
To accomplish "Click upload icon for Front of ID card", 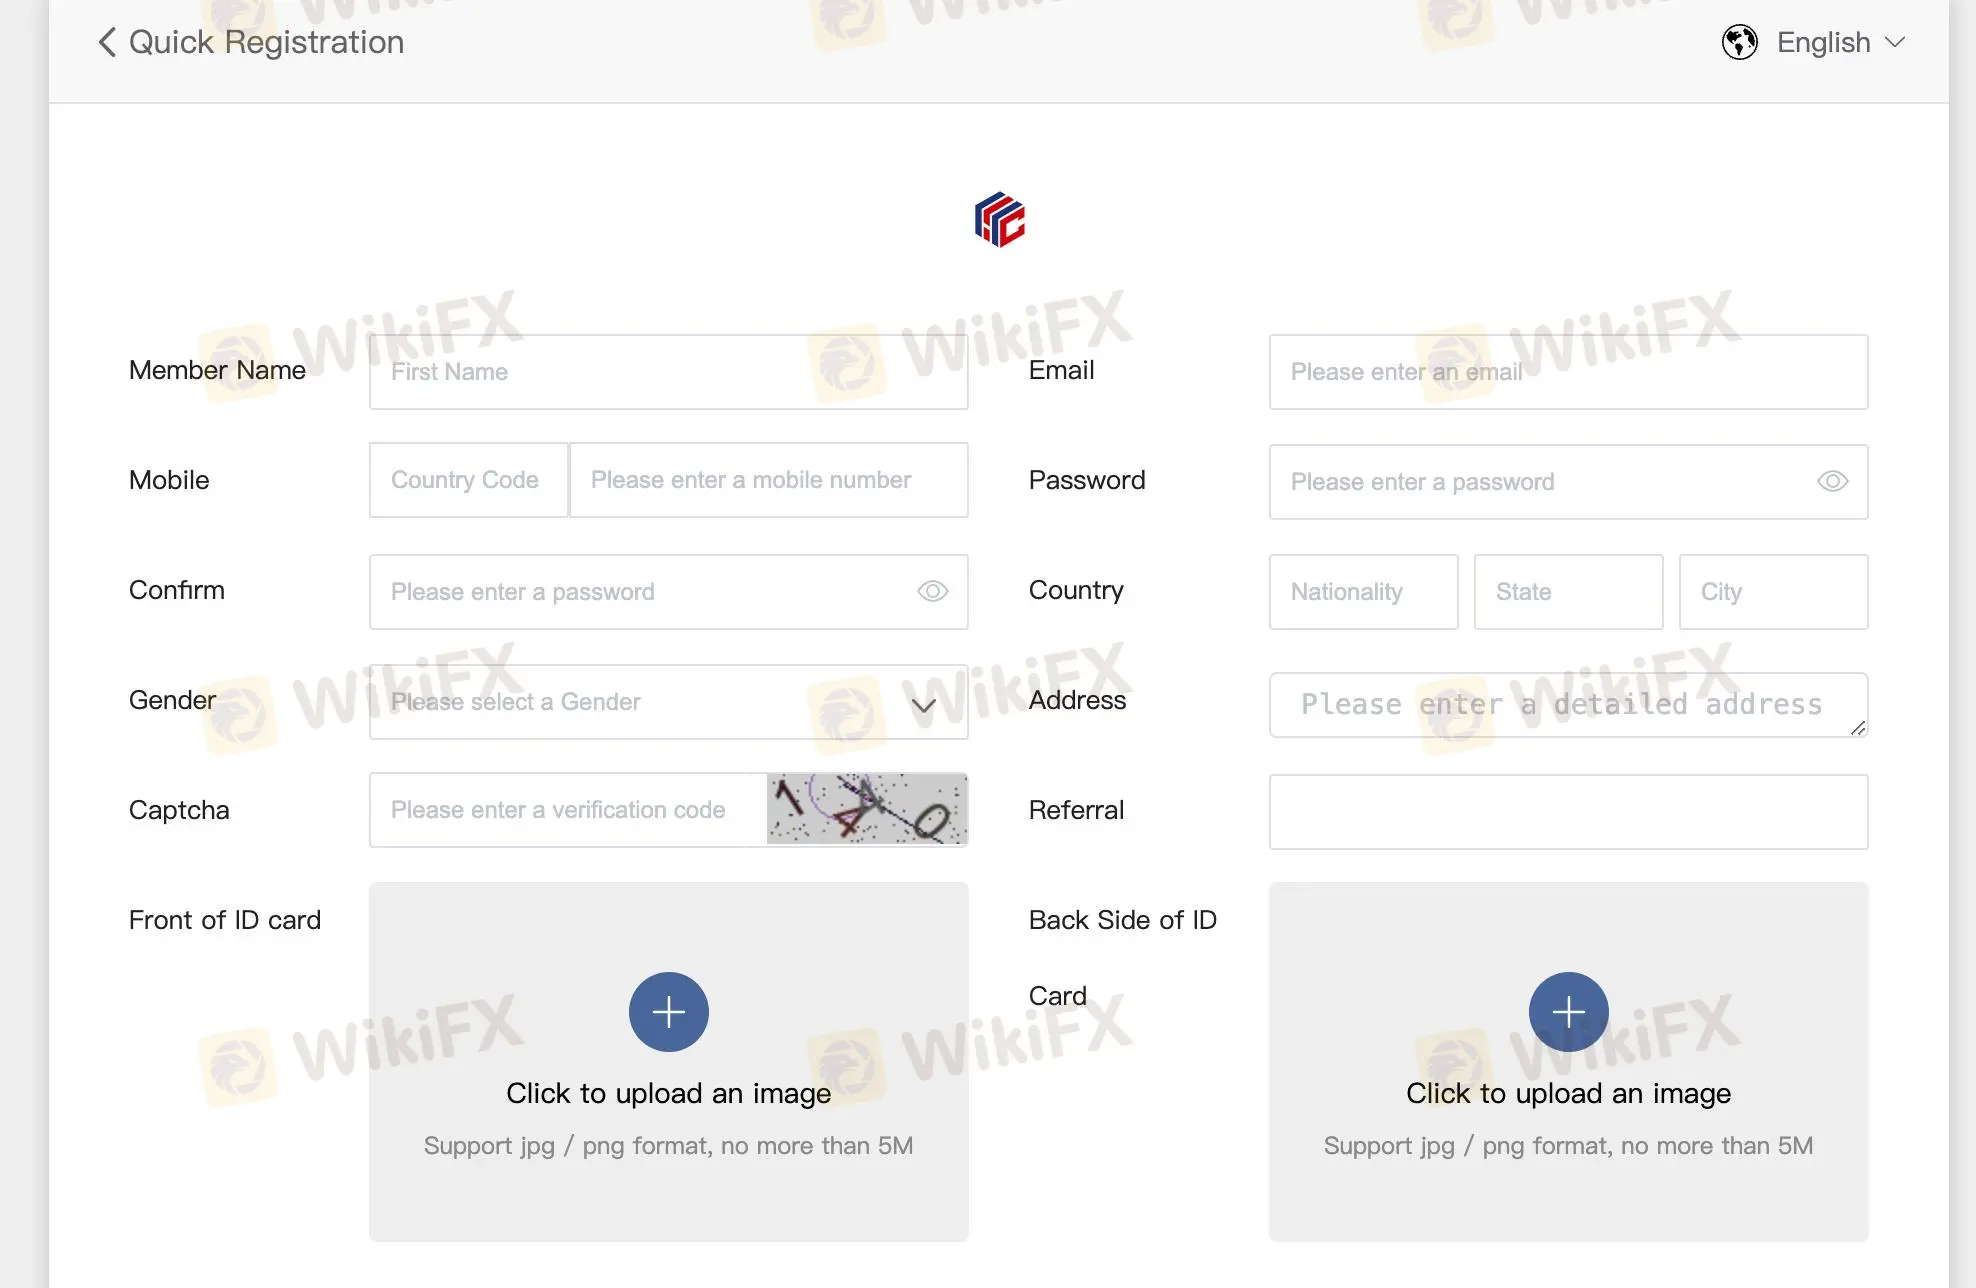I will pos(668,1010).
